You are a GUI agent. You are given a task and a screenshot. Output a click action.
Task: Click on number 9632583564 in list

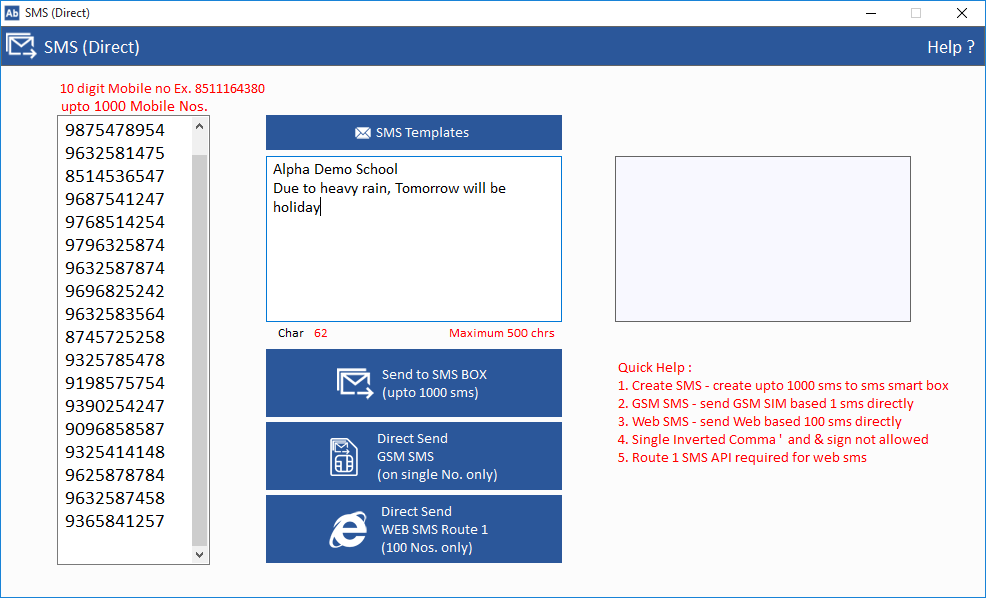(115, 314)
